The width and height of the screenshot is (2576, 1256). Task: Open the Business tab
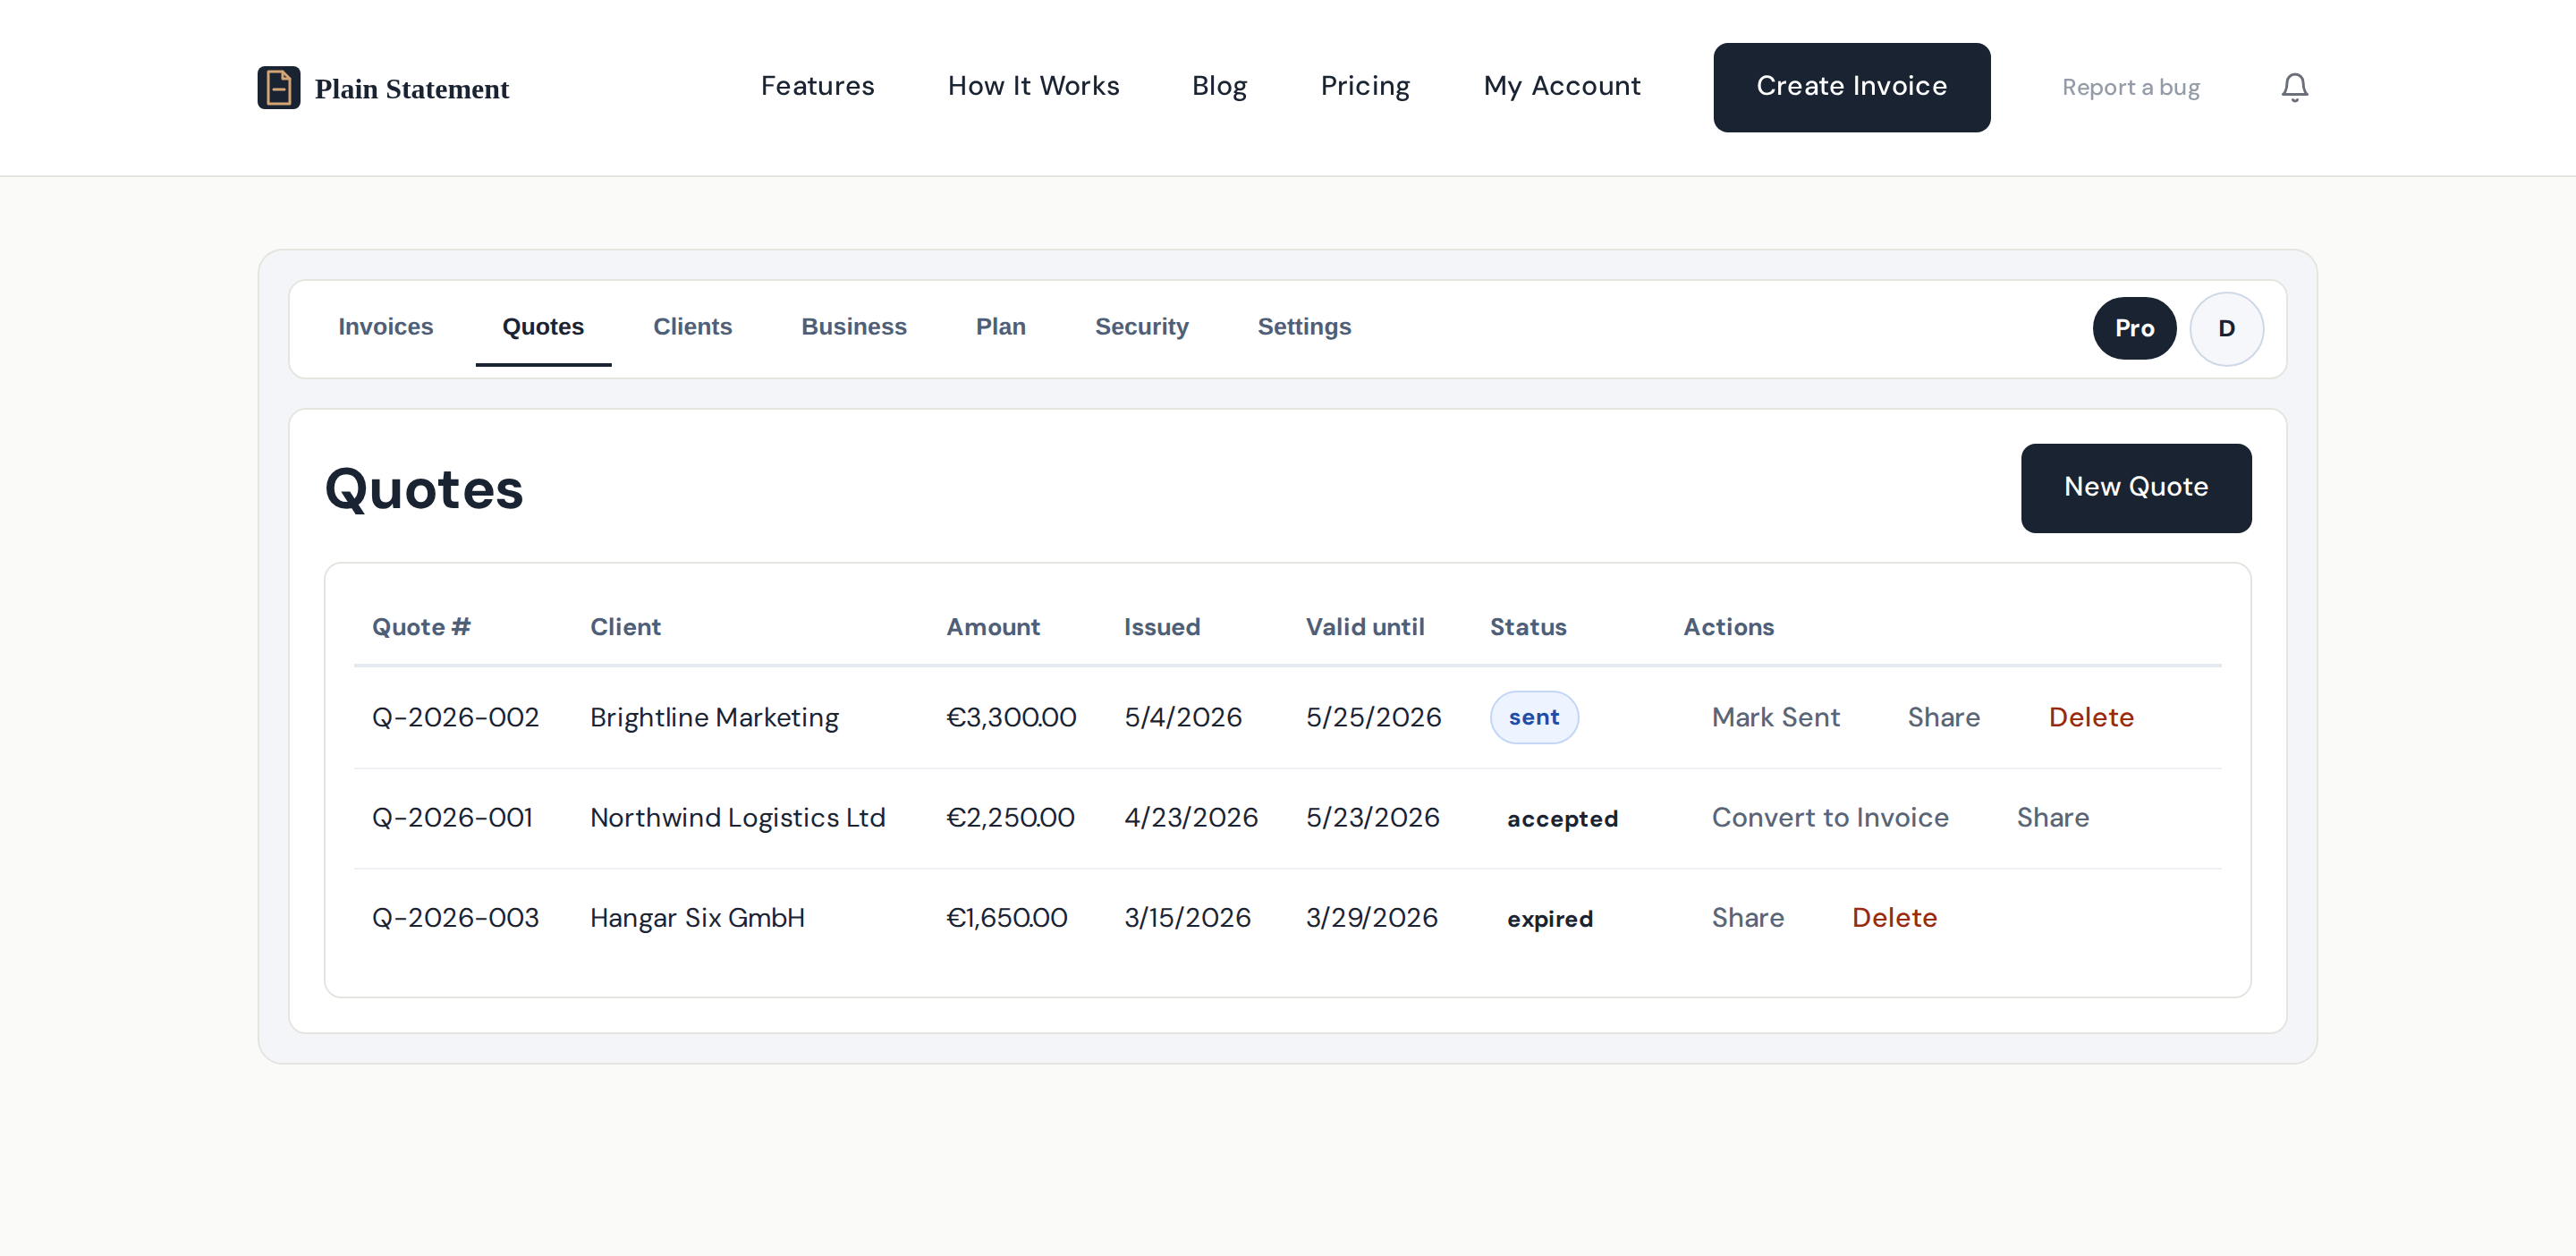point(854,327)
